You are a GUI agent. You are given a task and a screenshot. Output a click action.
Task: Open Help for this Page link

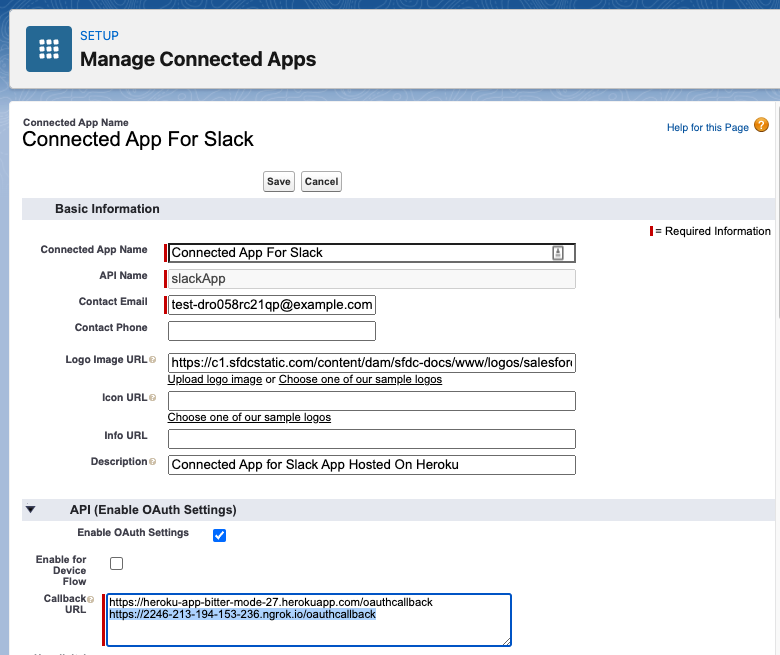click(x=707, y=127)
